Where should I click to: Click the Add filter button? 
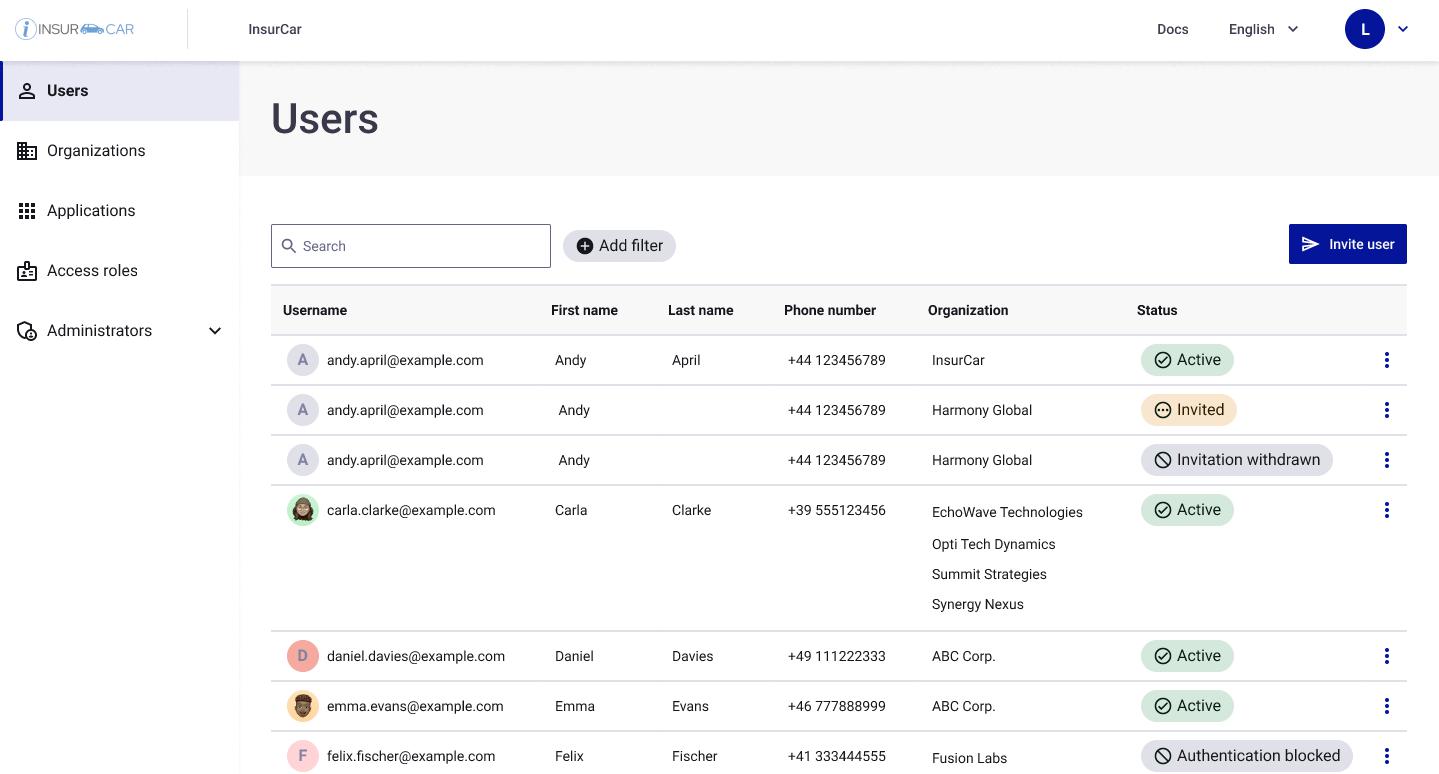(x=619, y=245)
